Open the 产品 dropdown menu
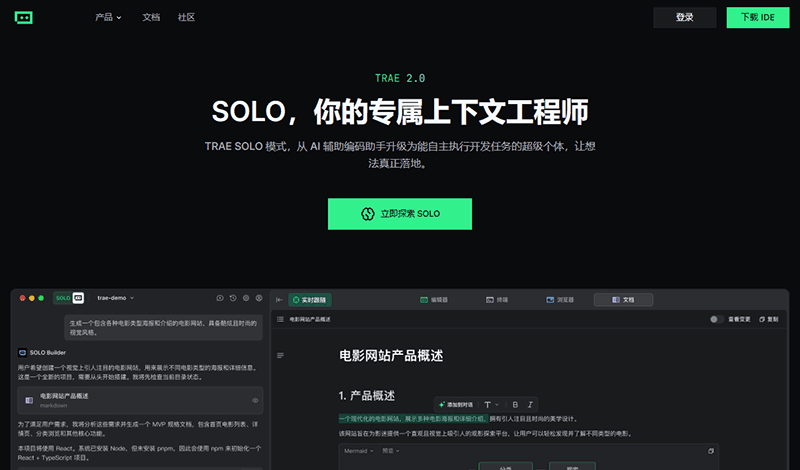 pyautogui.click(x=108, y=17)
